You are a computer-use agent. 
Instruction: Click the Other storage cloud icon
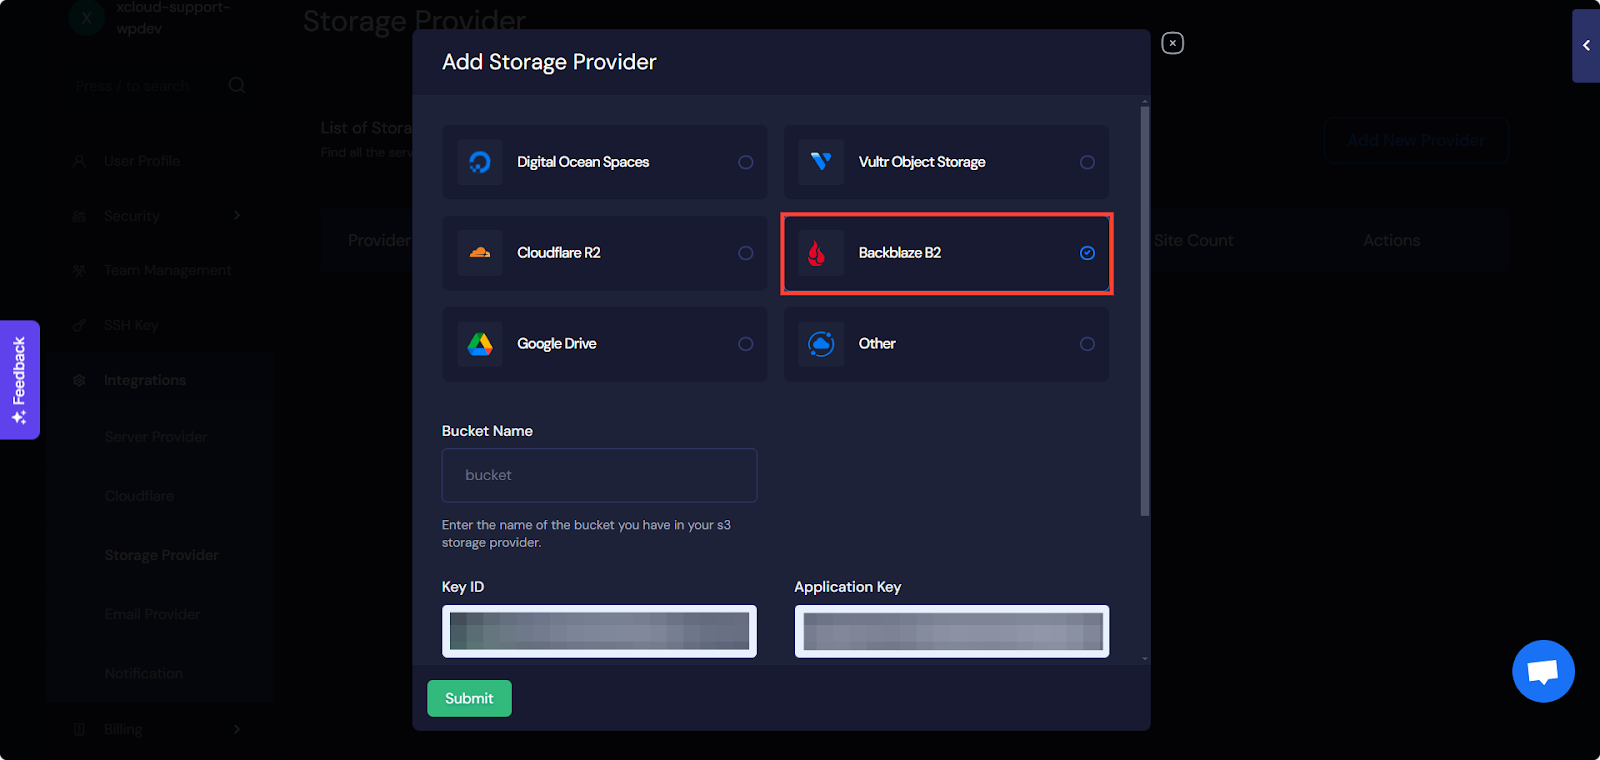tap(821, 344)
